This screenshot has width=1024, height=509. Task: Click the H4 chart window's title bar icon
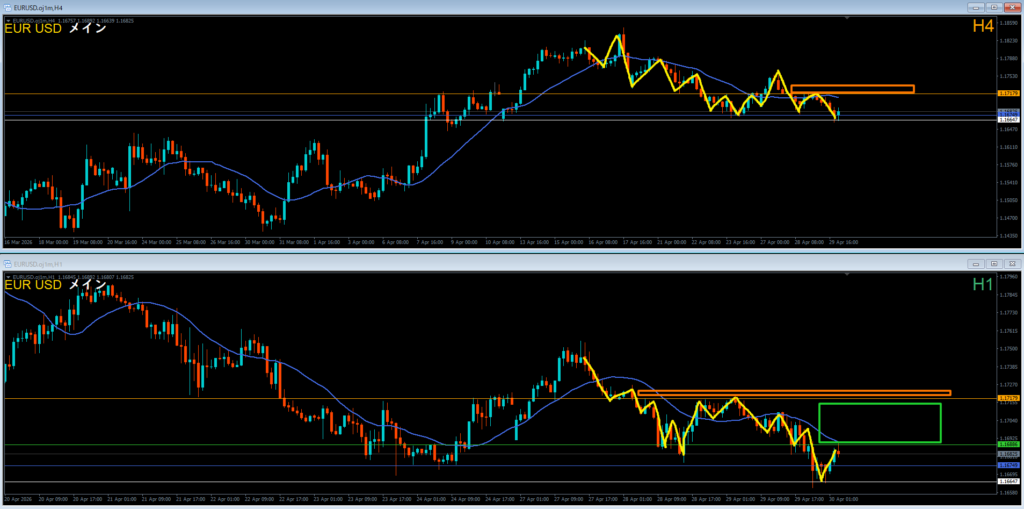click(8, 7)
